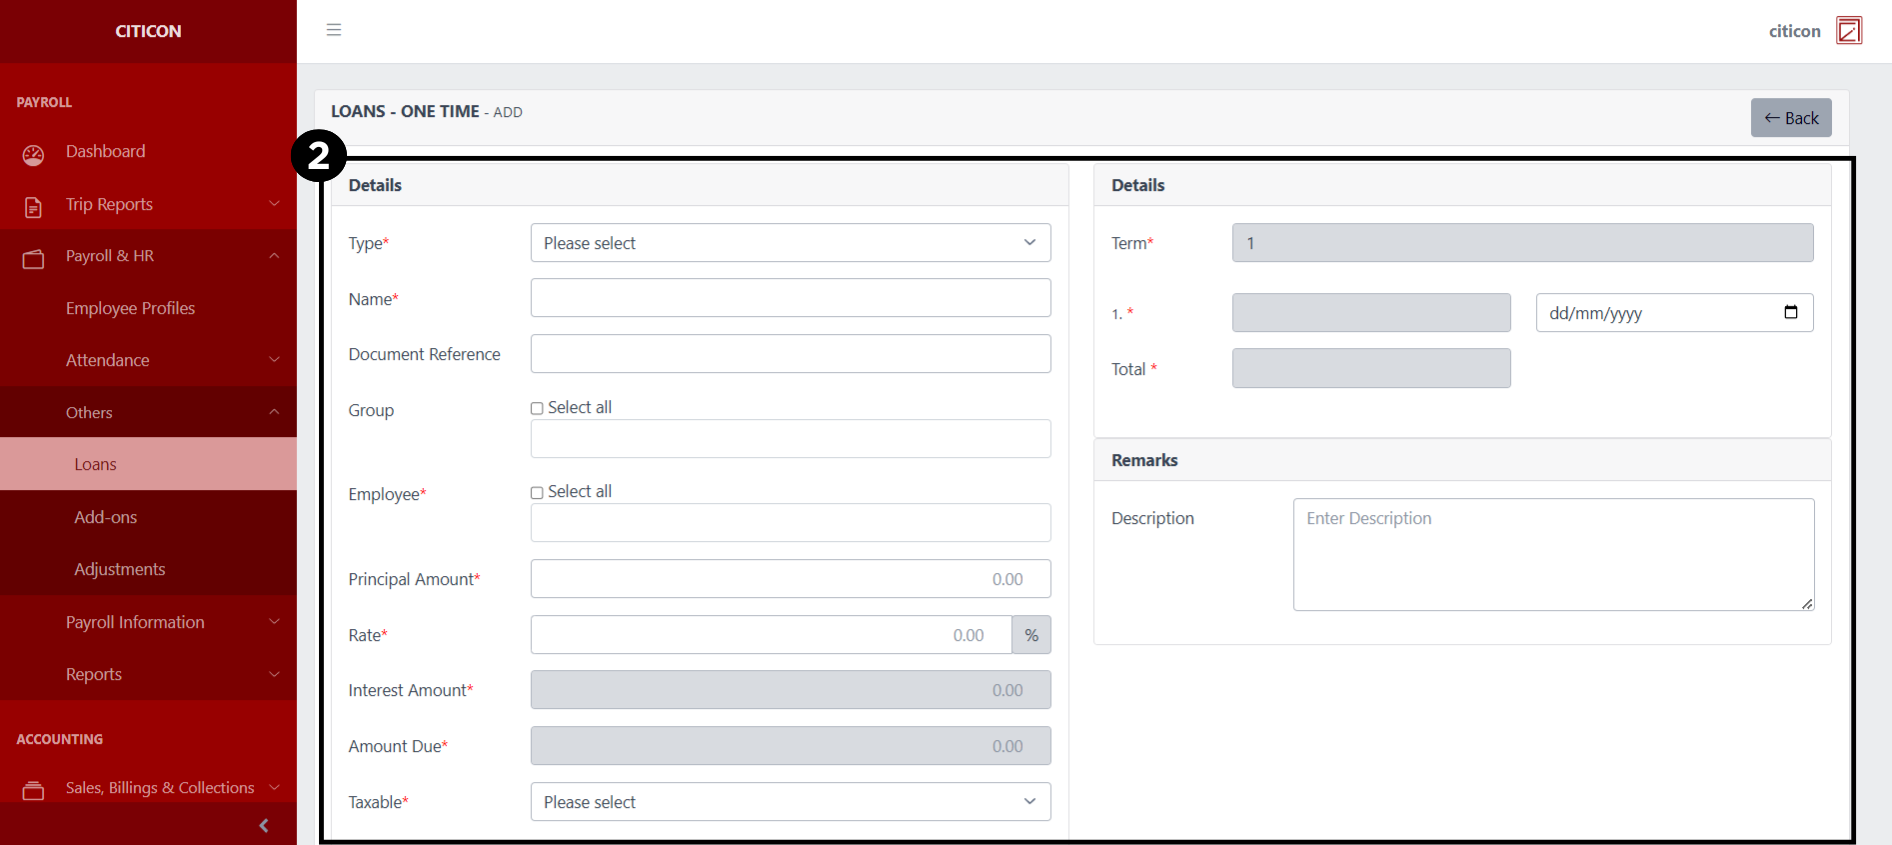Click the Principal Amount field

[x=790, y=579]
